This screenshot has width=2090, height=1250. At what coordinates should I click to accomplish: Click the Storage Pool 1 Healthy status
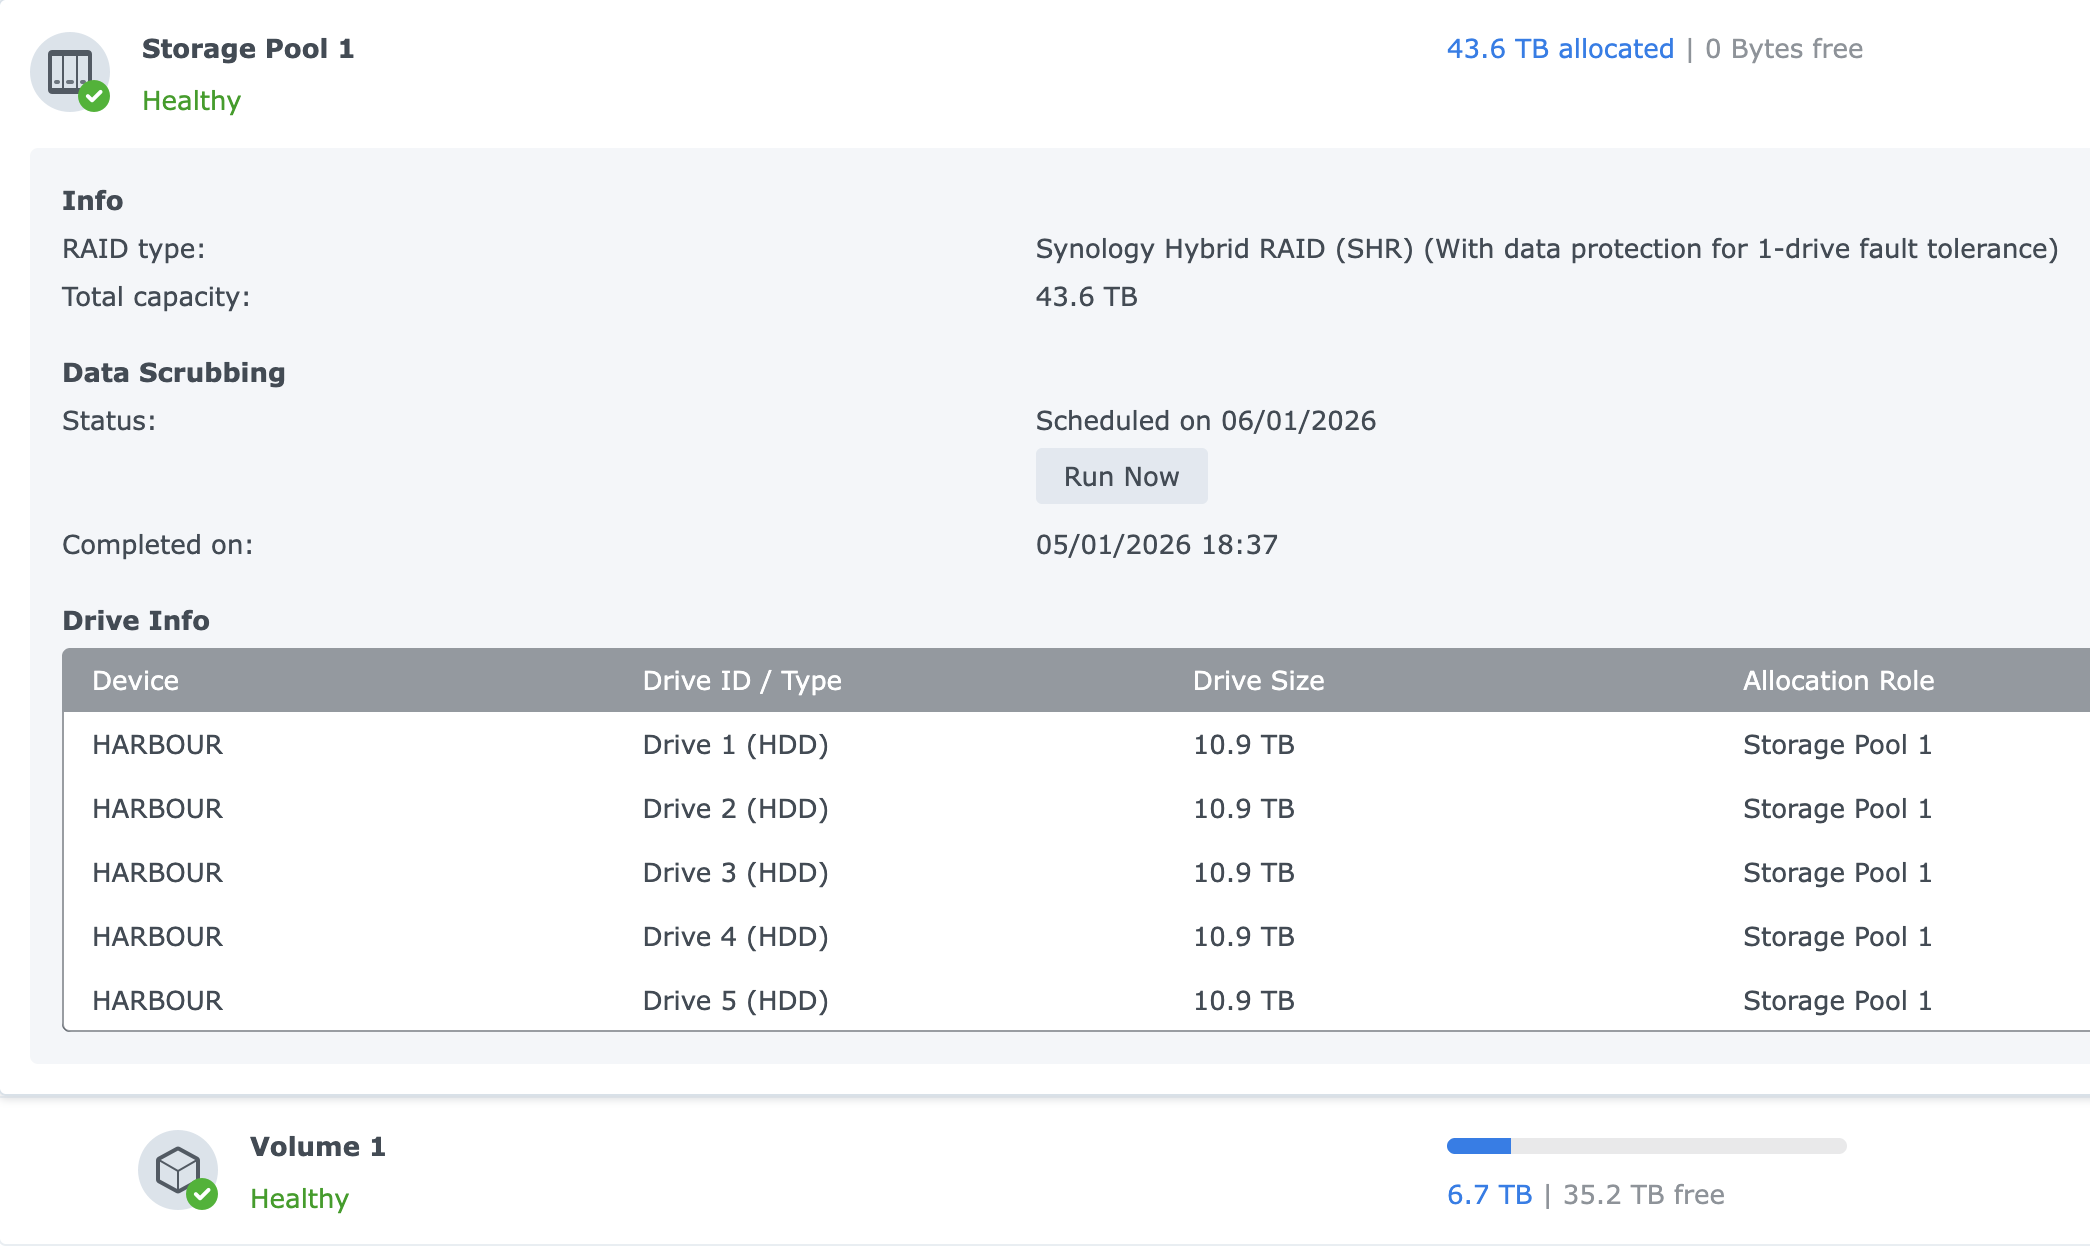(191, 101)
